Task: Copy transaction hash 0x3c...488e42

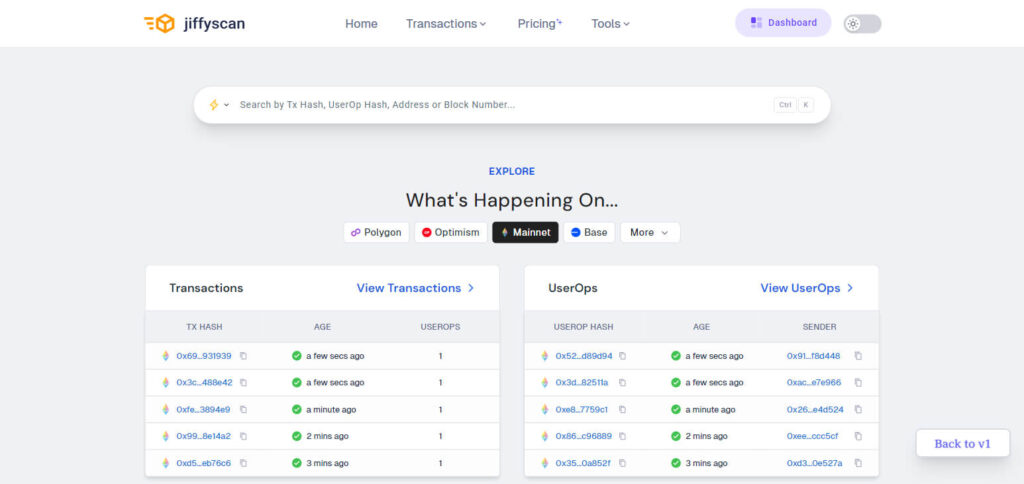Action: pyautogui.click(x=244, y=383)
